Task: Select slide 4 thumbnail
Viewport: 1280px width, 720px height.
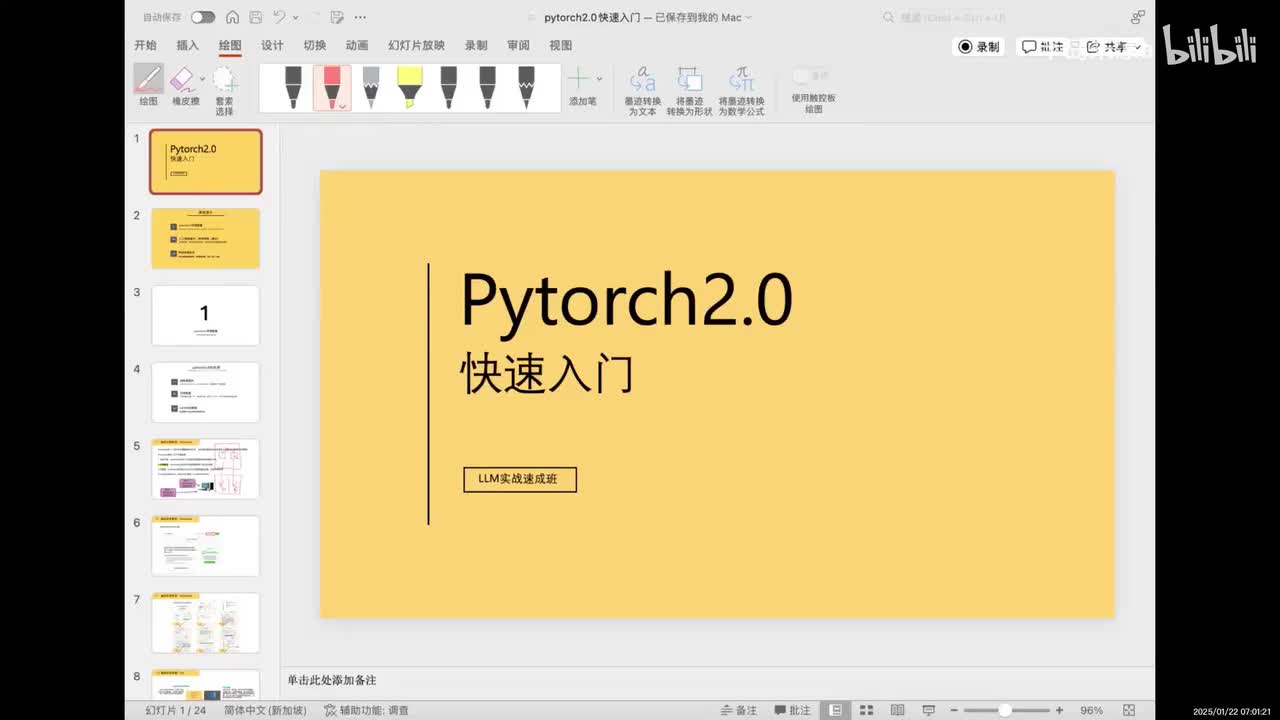Action: [x=205, y=392]
